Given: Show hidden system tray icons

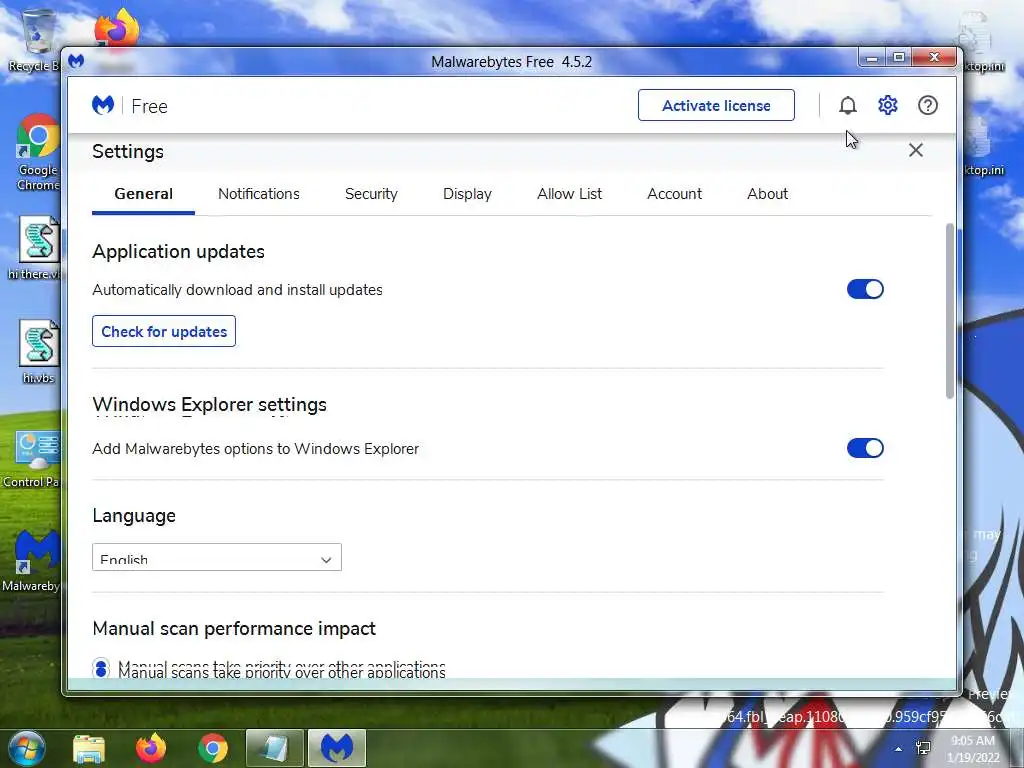Looking at the screenshot, I should click(899, 749).
